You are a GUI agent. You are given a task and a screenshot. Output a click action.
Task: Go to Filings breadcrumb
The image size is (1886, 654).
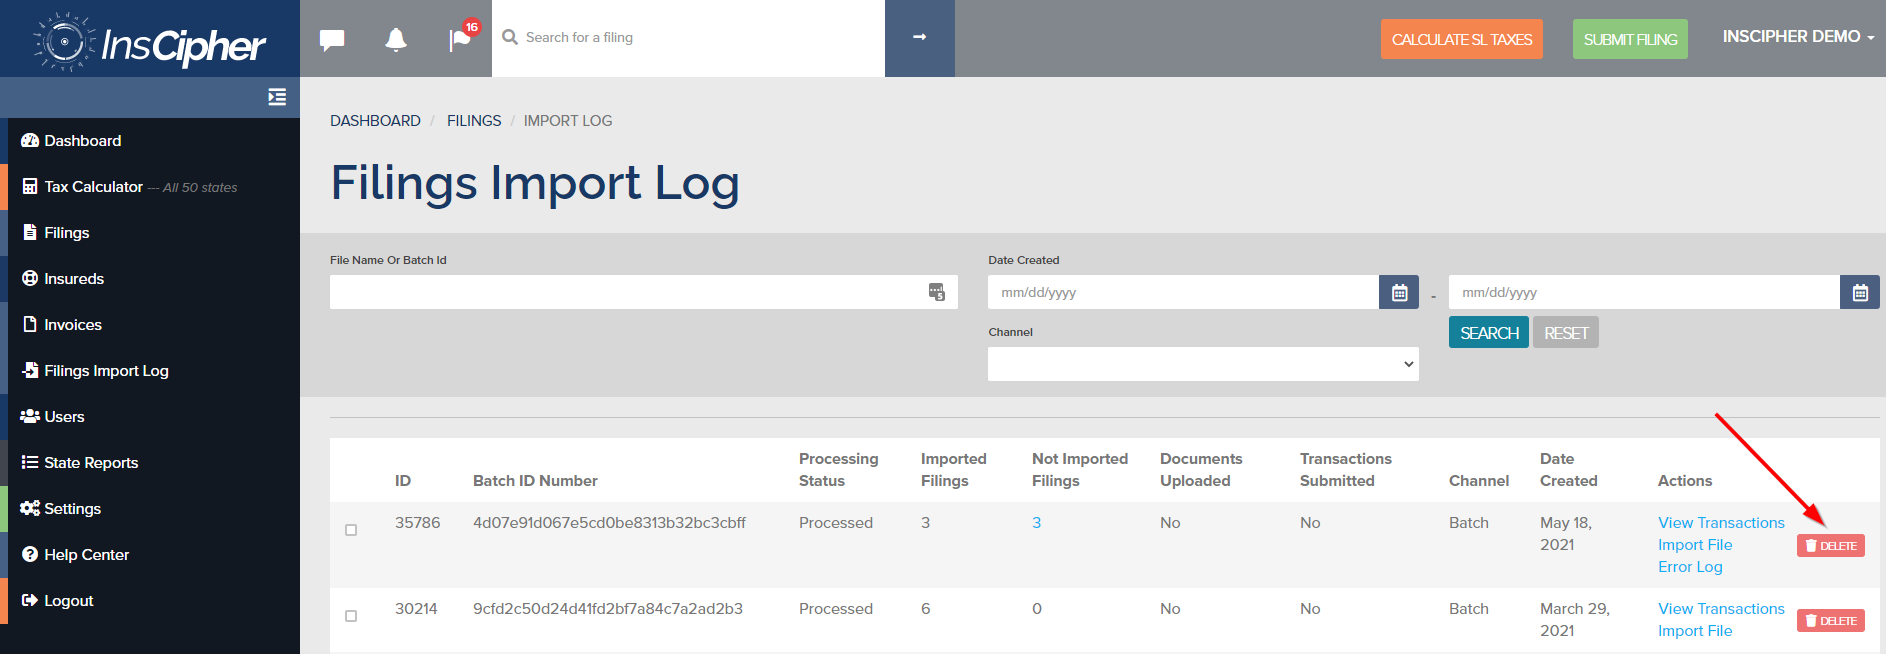474,121
